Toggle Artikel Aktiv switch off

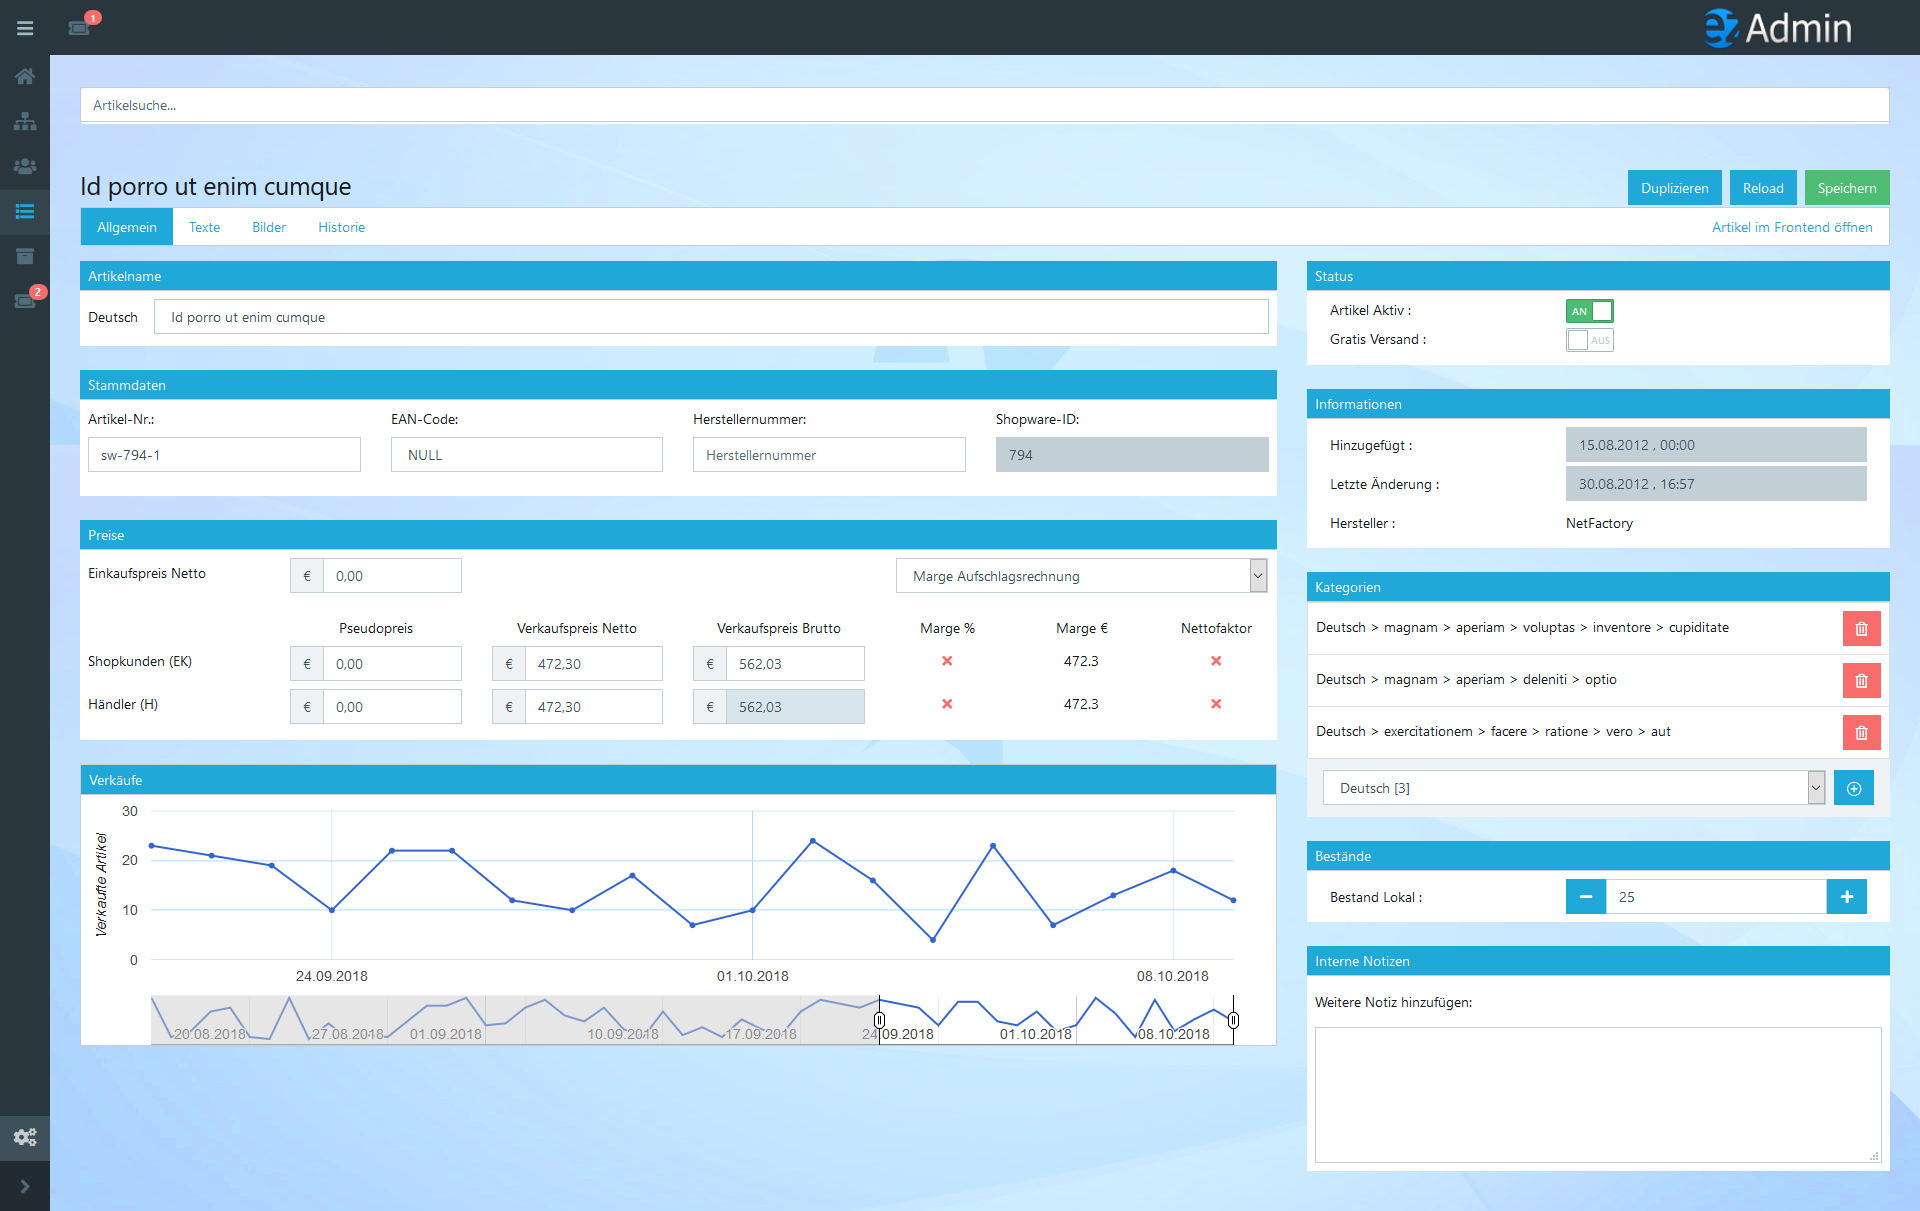[1589, 311]
